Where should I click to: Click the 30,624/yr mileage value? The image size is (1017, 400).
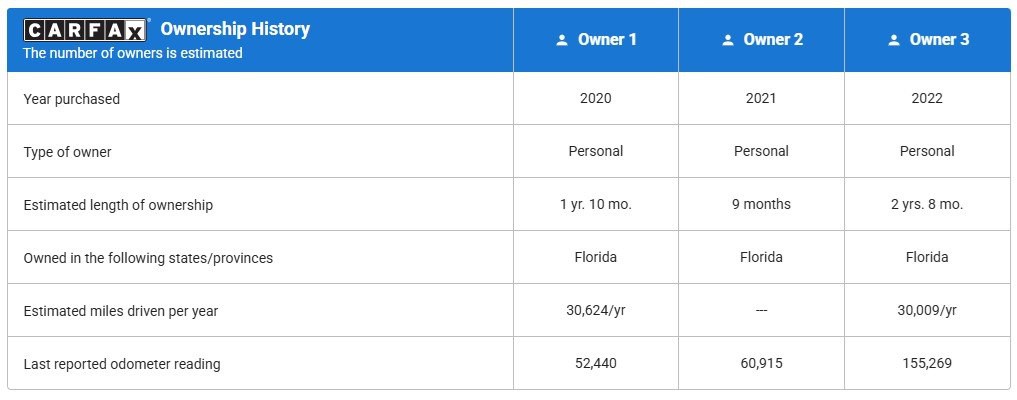(595, 311)
